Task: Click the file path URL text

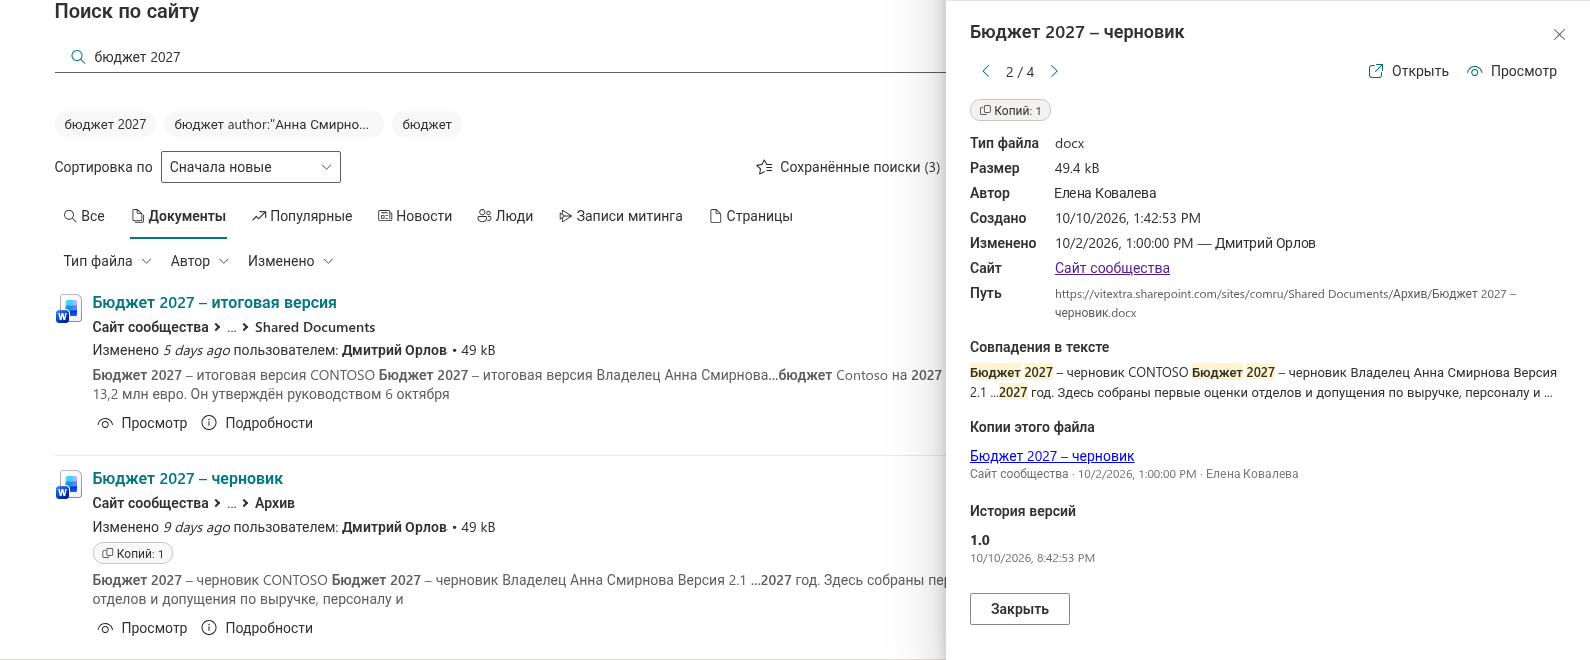Action: (1285, 303)
